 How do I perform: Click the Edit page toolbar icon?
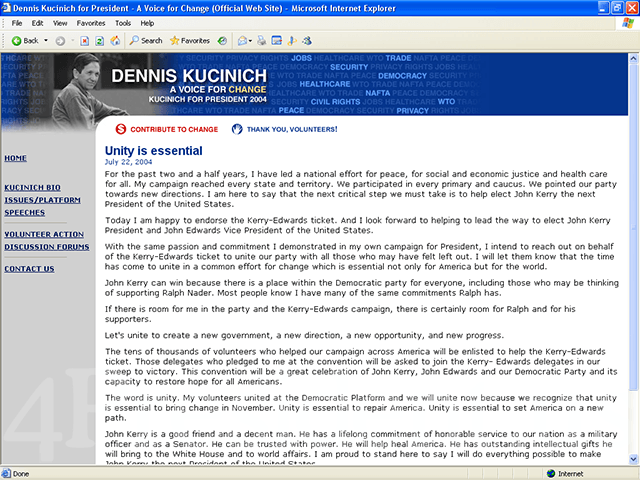tap(277, 41)
